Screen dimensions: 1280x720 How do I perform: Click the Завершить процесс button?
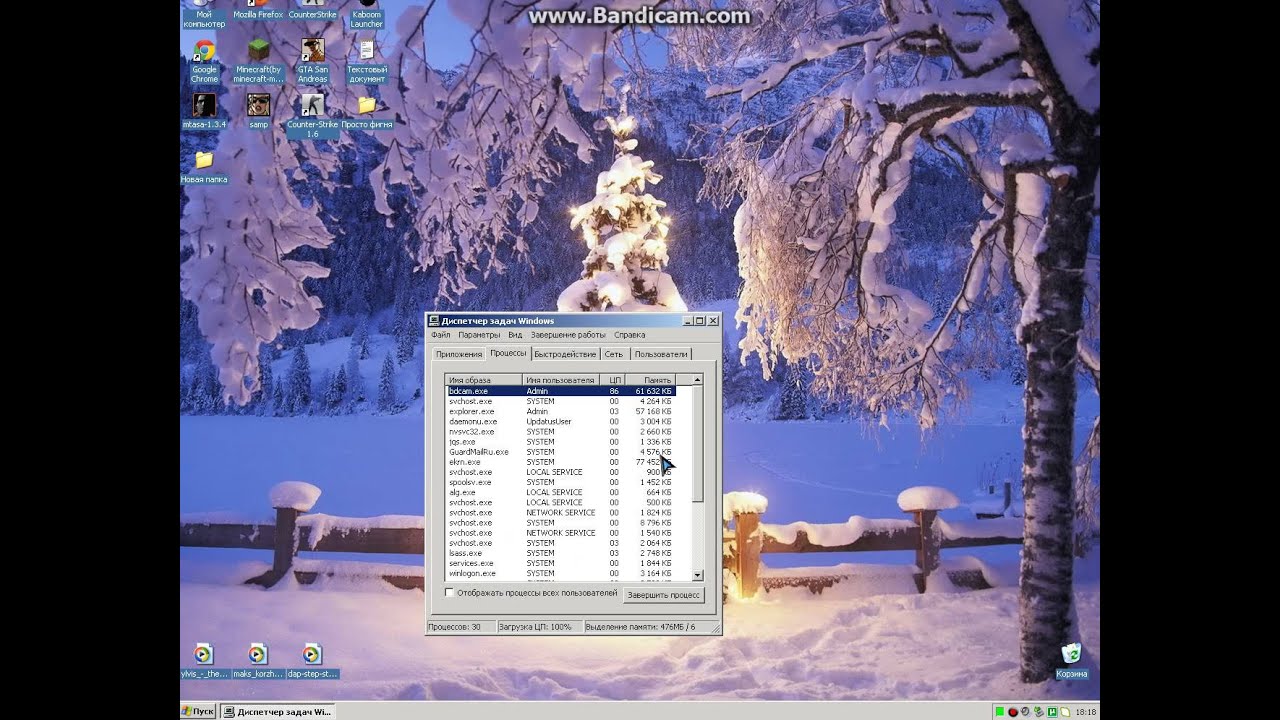pos(663,595)
